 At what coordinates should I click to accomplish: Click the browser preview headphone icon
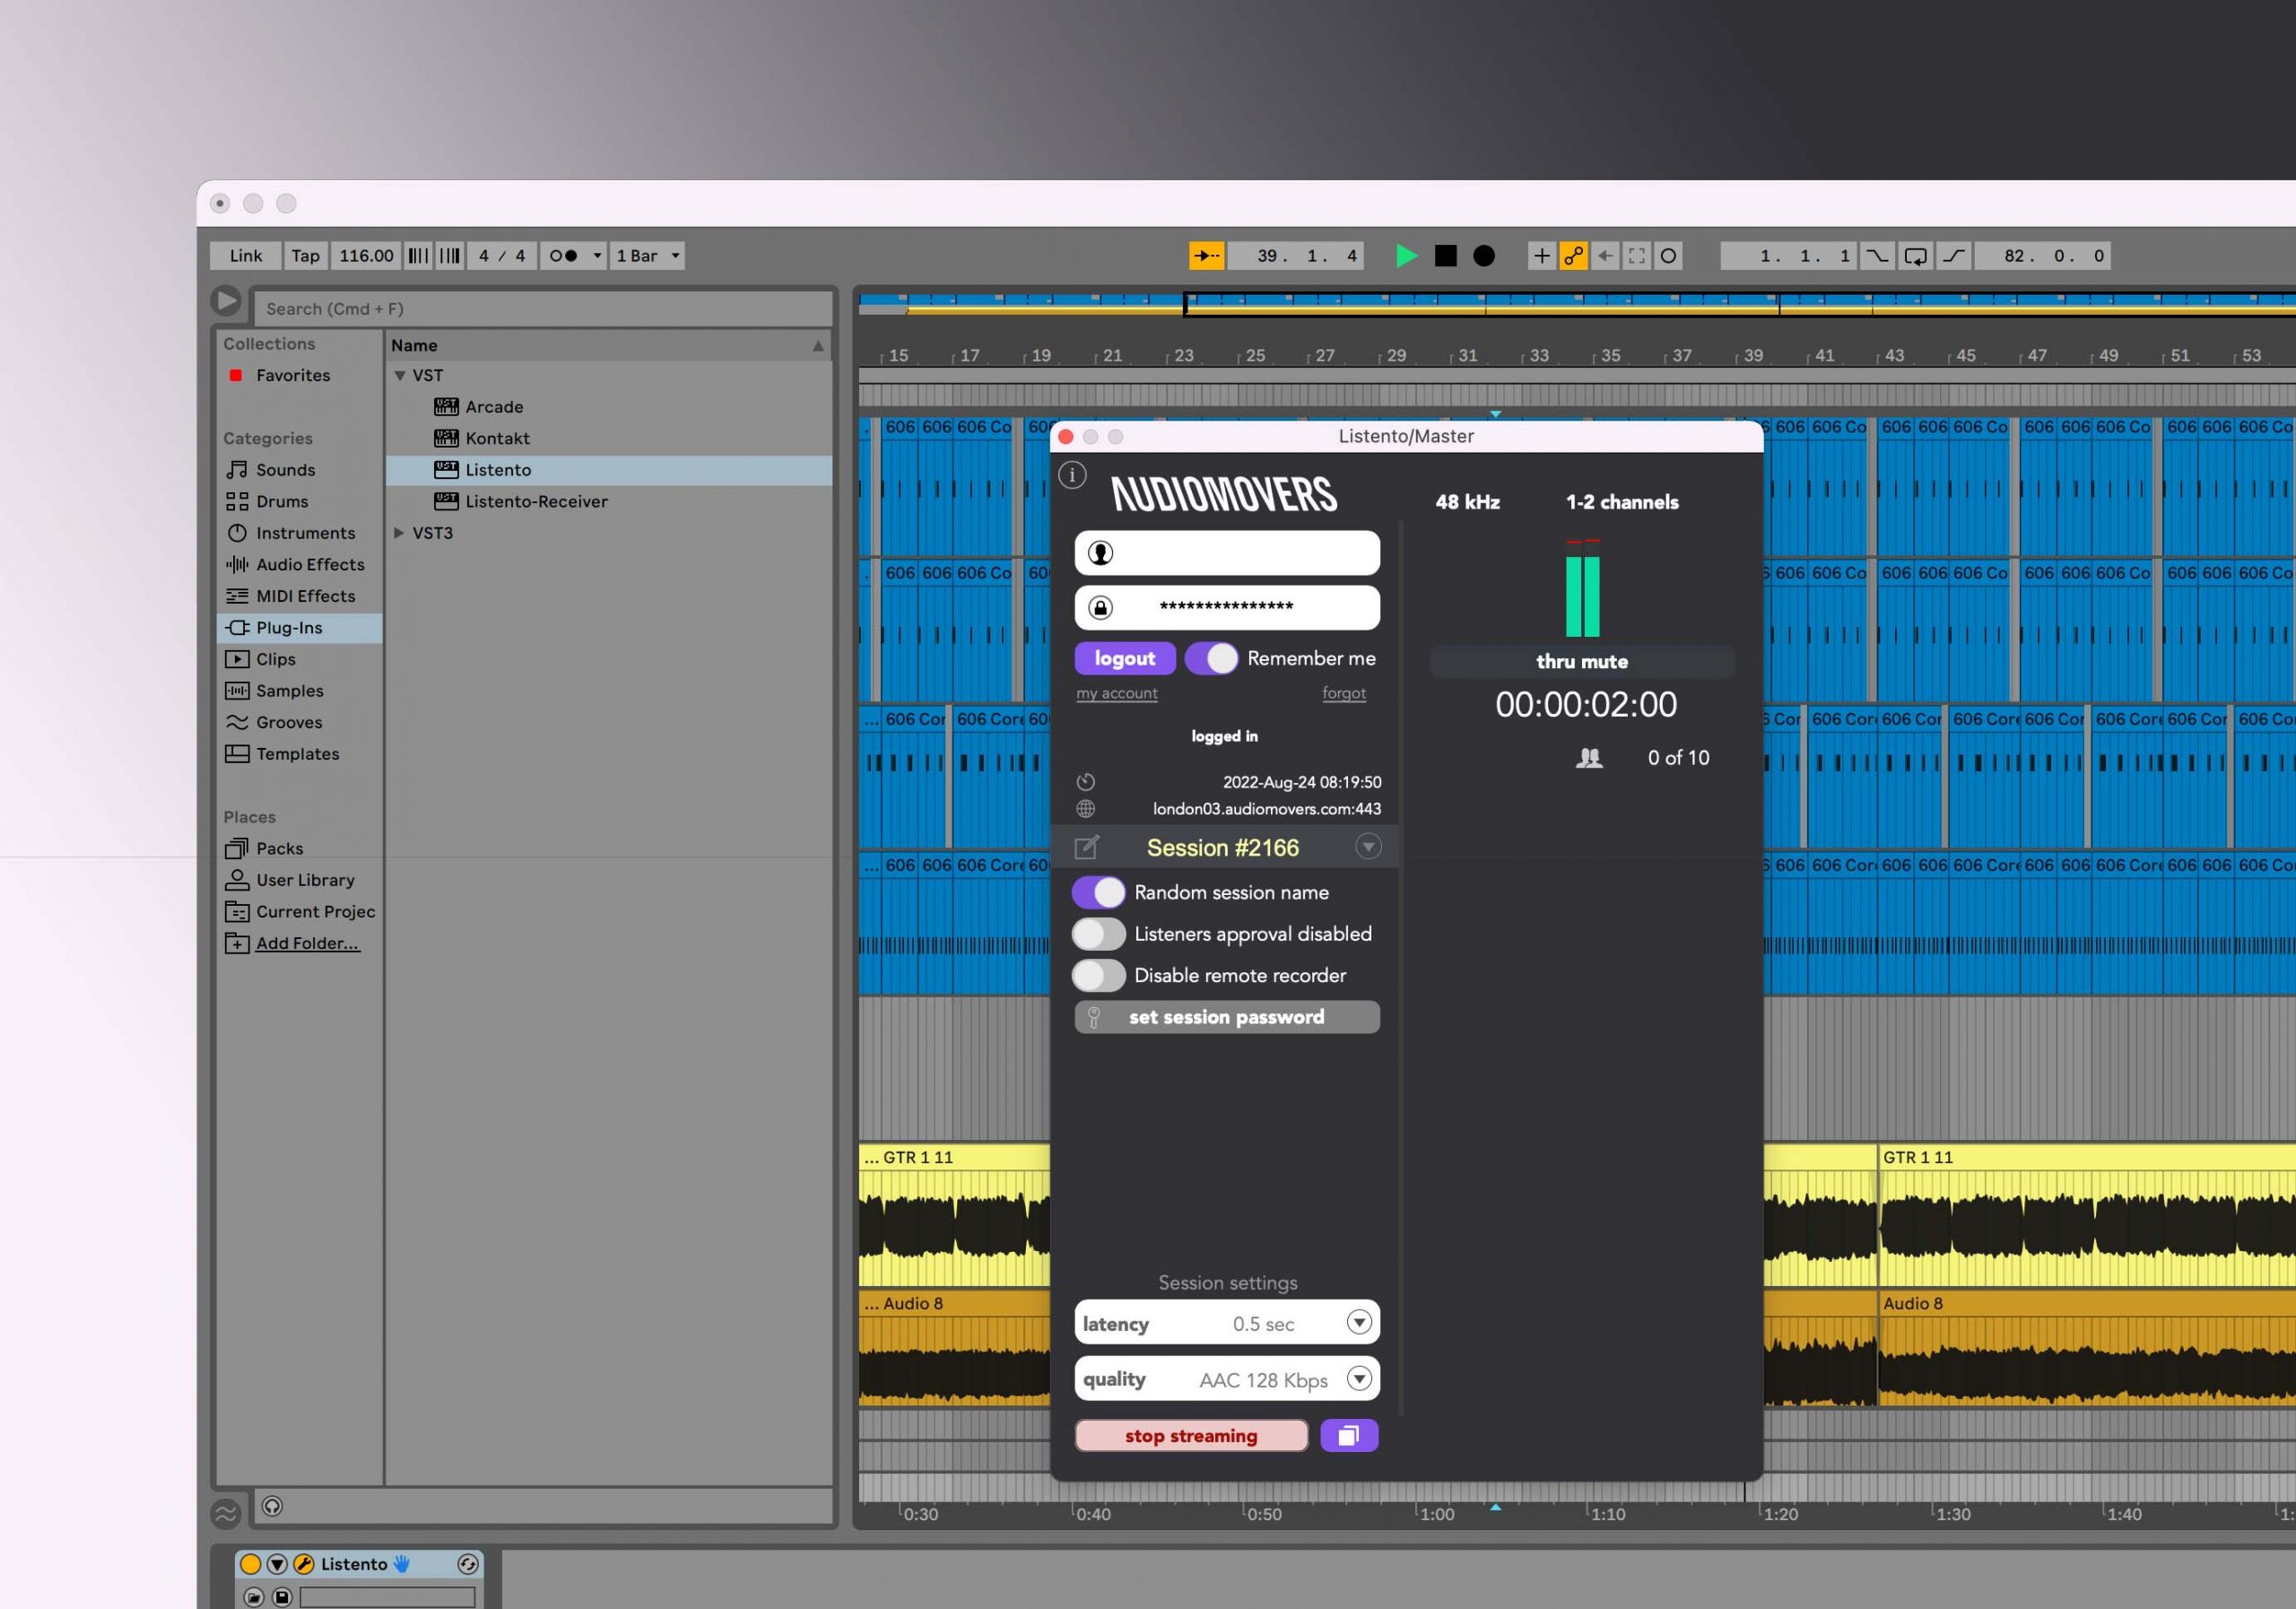(x=272, y=1506)
